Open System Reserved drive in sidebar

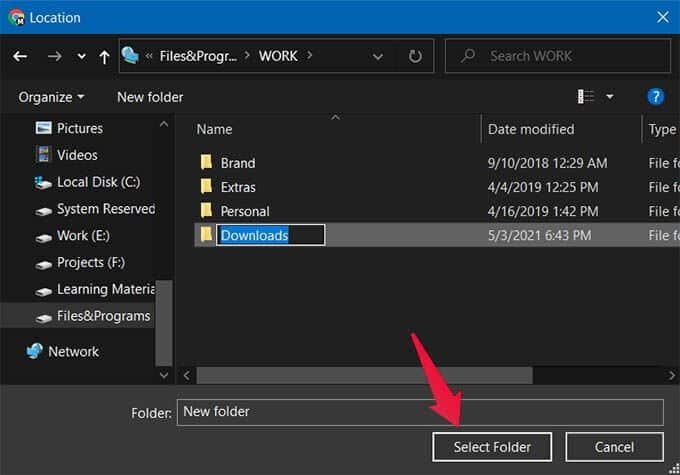pyautogui.click(x=106, y=209)
